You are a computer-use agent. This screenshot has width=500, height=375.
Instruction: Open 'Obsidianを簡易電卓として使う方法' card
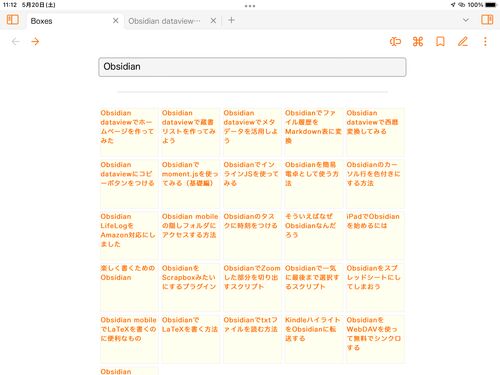tap(313, 184)
